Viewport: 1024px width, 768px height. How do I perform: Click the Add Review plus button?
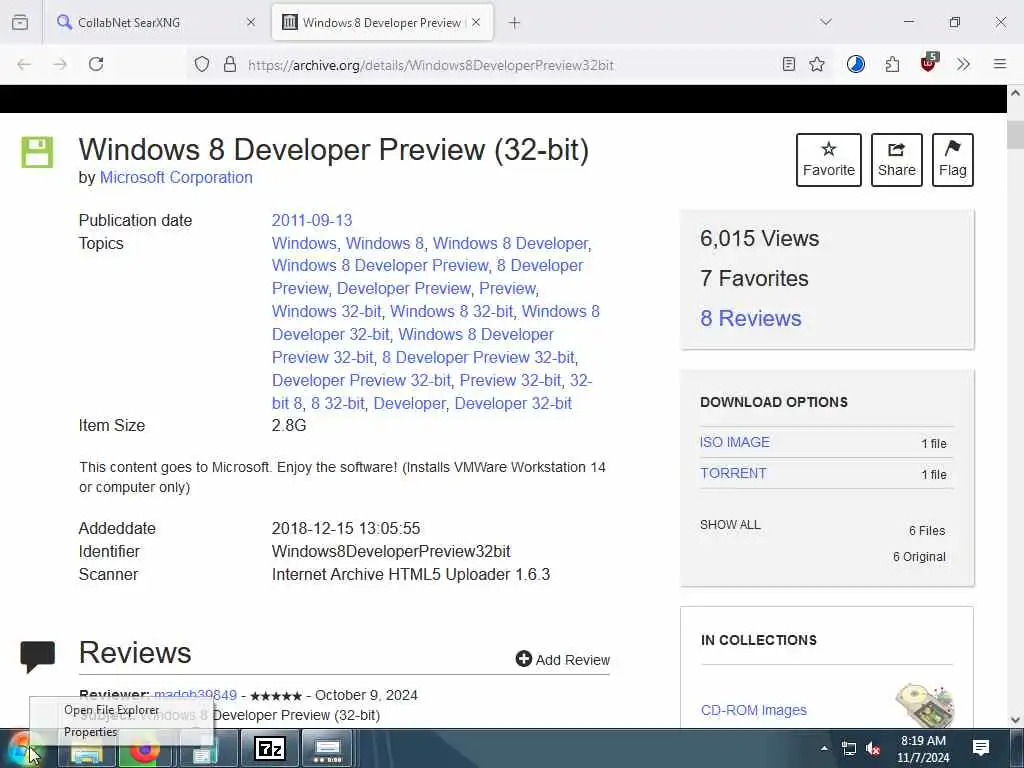click(x=562, y=660)
